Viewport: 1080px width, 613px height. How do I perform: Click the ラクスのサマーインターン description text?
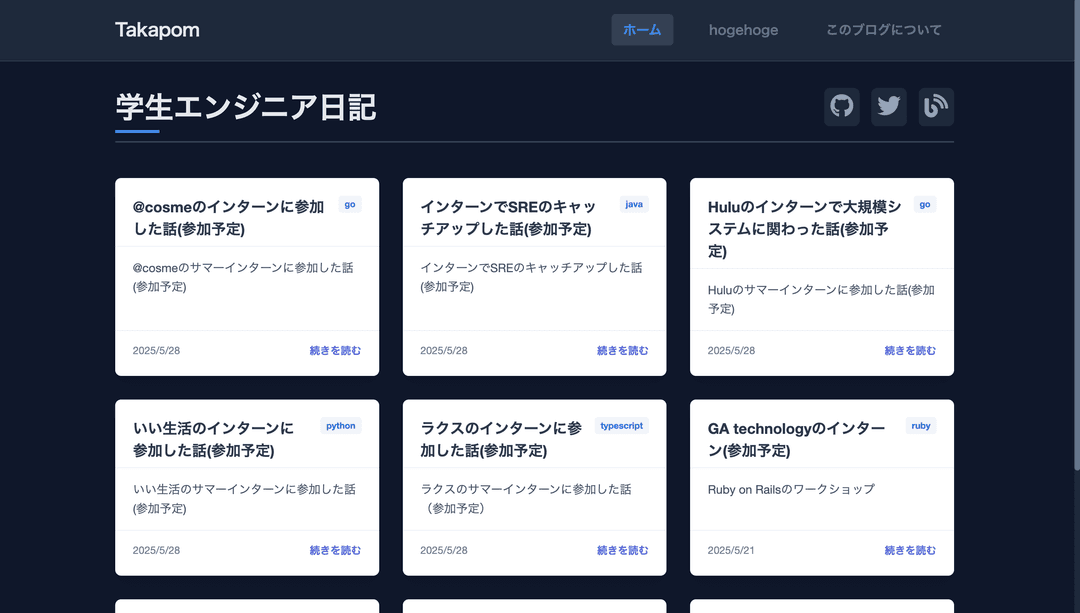[x=526, y=499]
